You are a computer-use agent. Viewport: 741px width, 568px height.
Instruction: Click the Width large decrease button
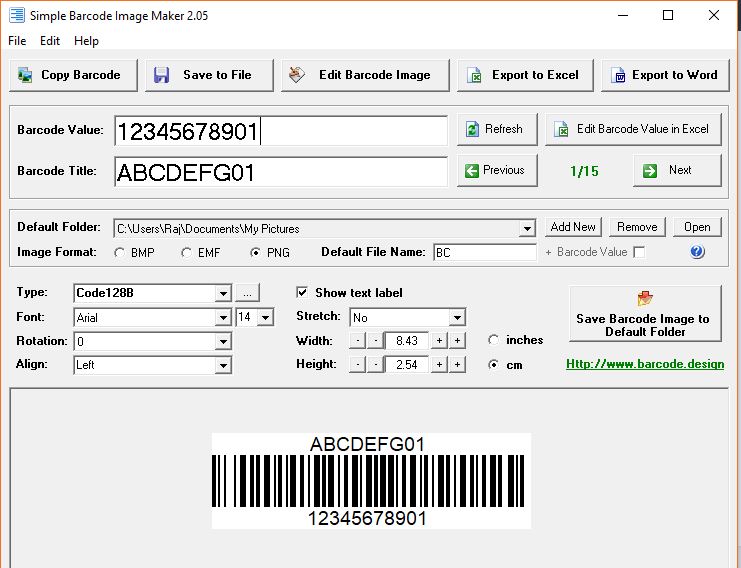[358, 340]
